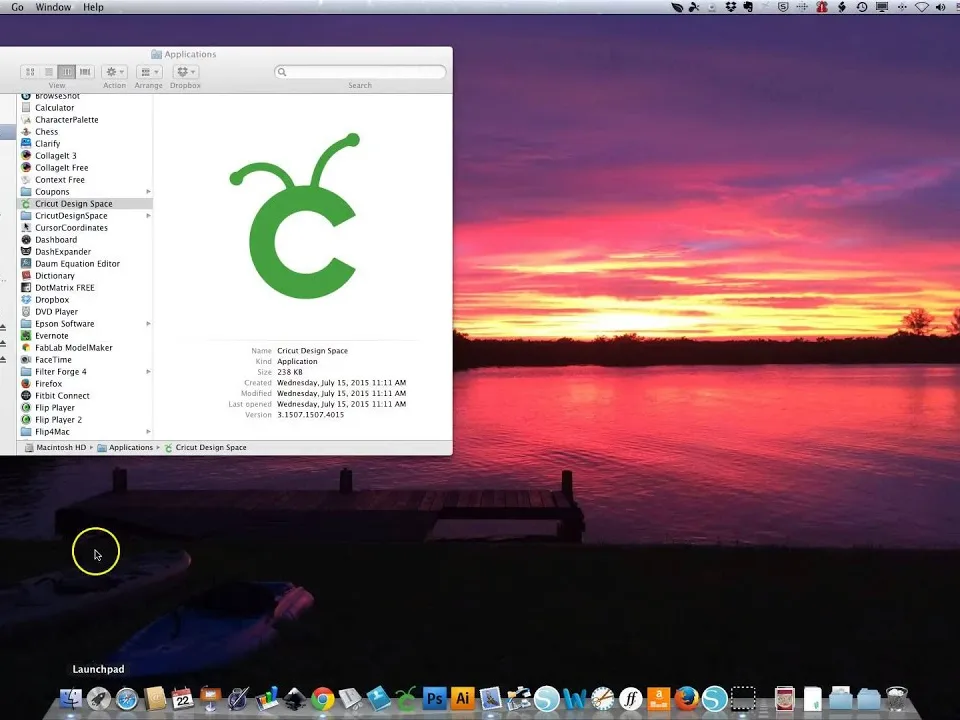This screenshot has width=960, height=720.
Task: Open the Window menu
Action: click(x=52, y=7)
